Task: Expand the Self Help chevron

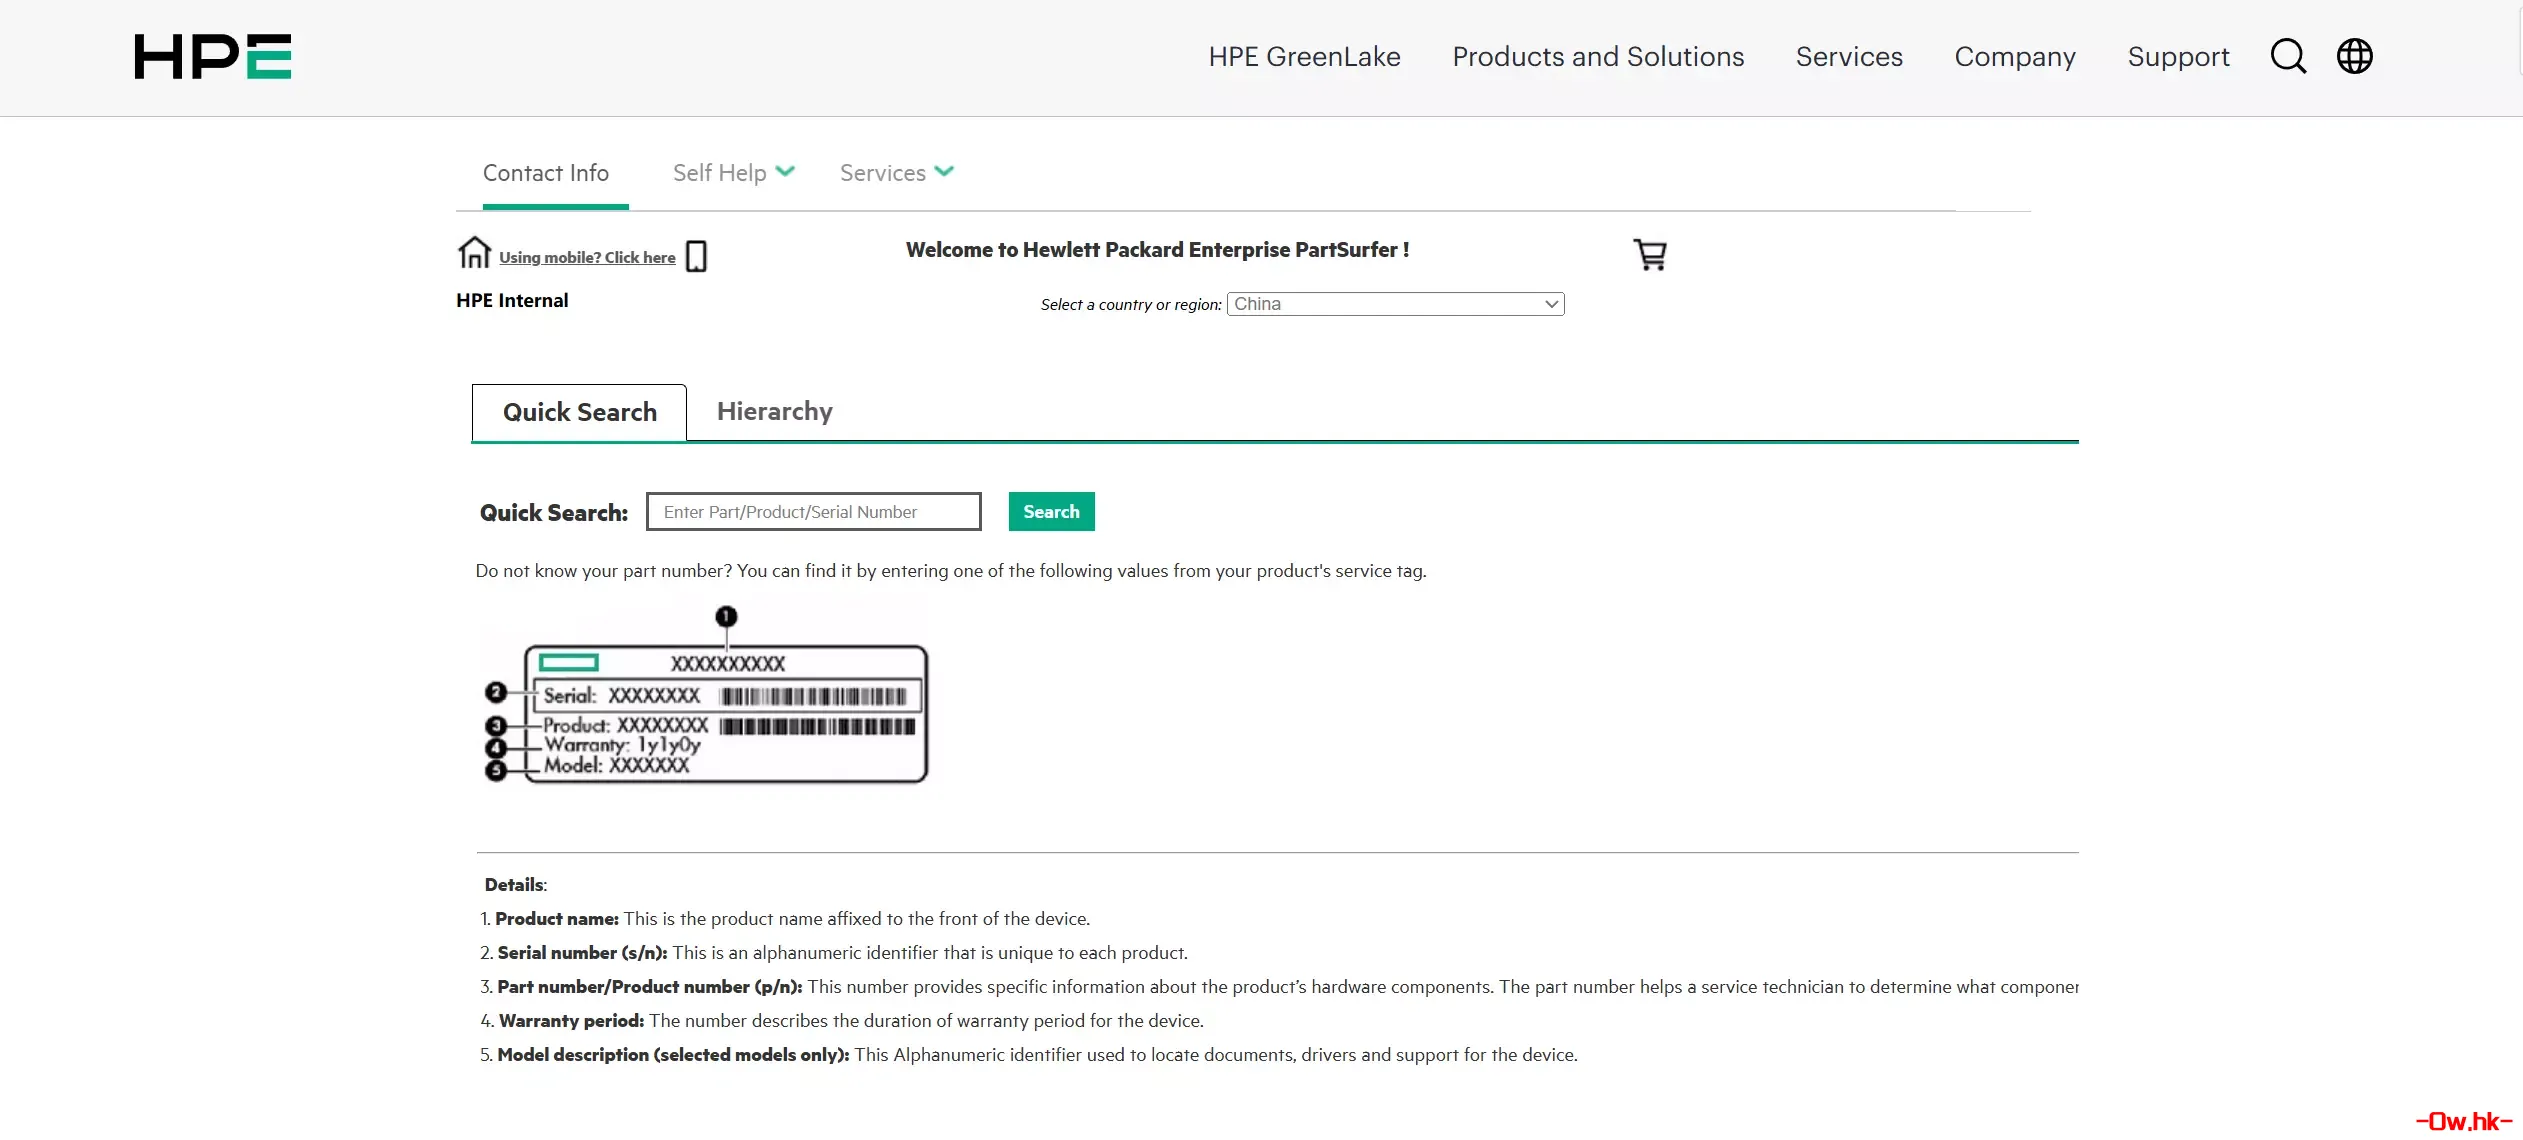Action: click(x=785, y=172)
